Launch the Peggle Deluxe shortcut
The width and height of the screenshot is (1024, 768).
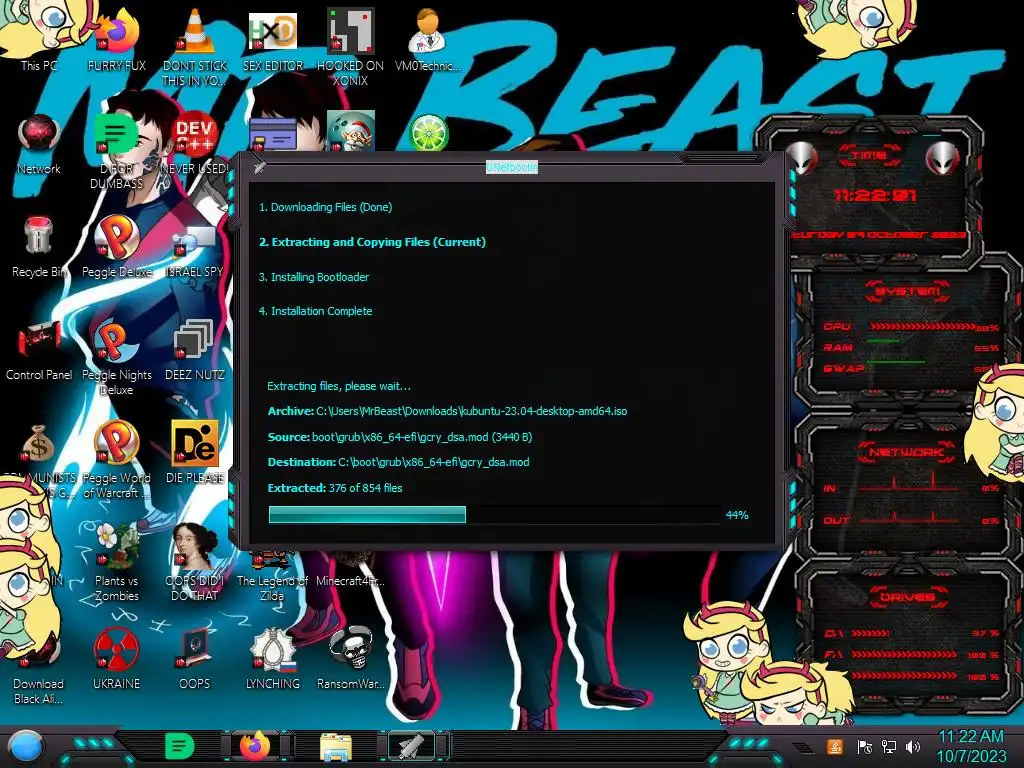click(x=117, y=245)
